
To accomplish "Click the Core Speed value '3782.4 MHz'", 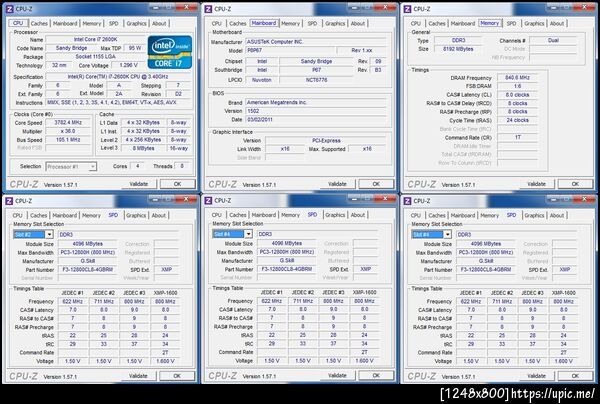I will (x=68, y=122).
